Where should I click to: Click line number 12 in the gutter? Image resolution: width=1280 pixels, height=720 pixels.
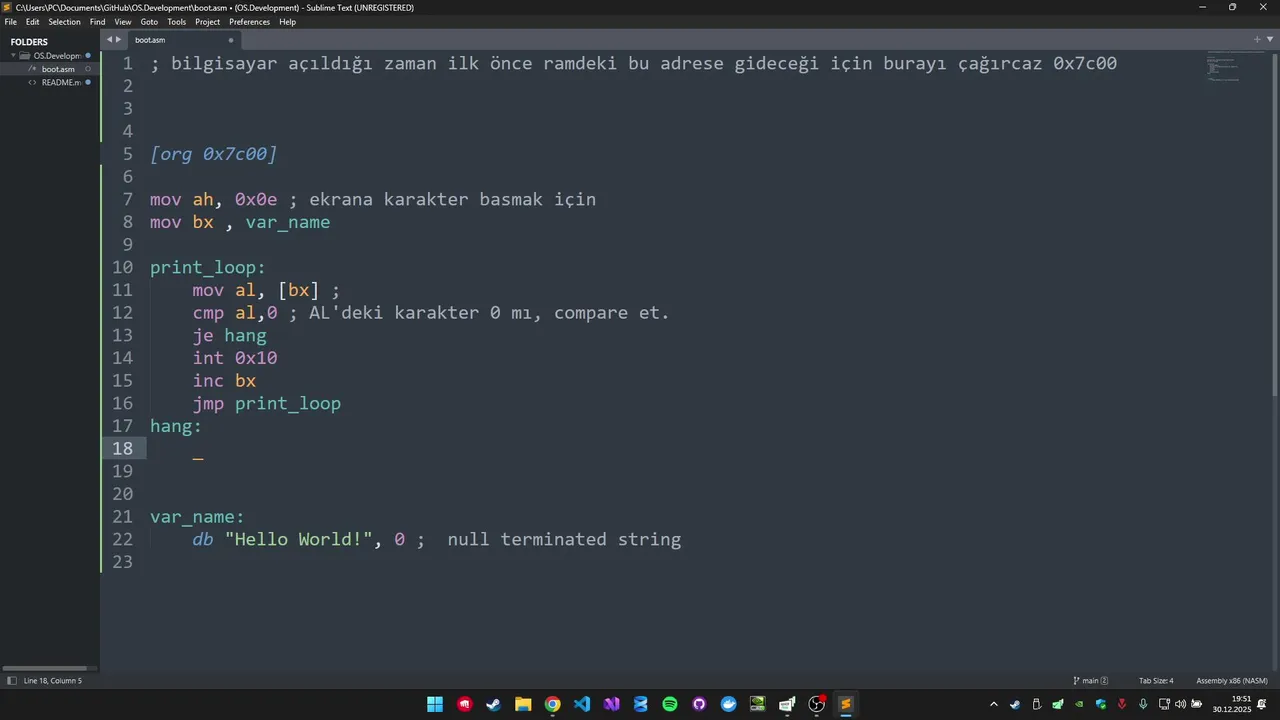pyautogui.click(x=122, y=313)
